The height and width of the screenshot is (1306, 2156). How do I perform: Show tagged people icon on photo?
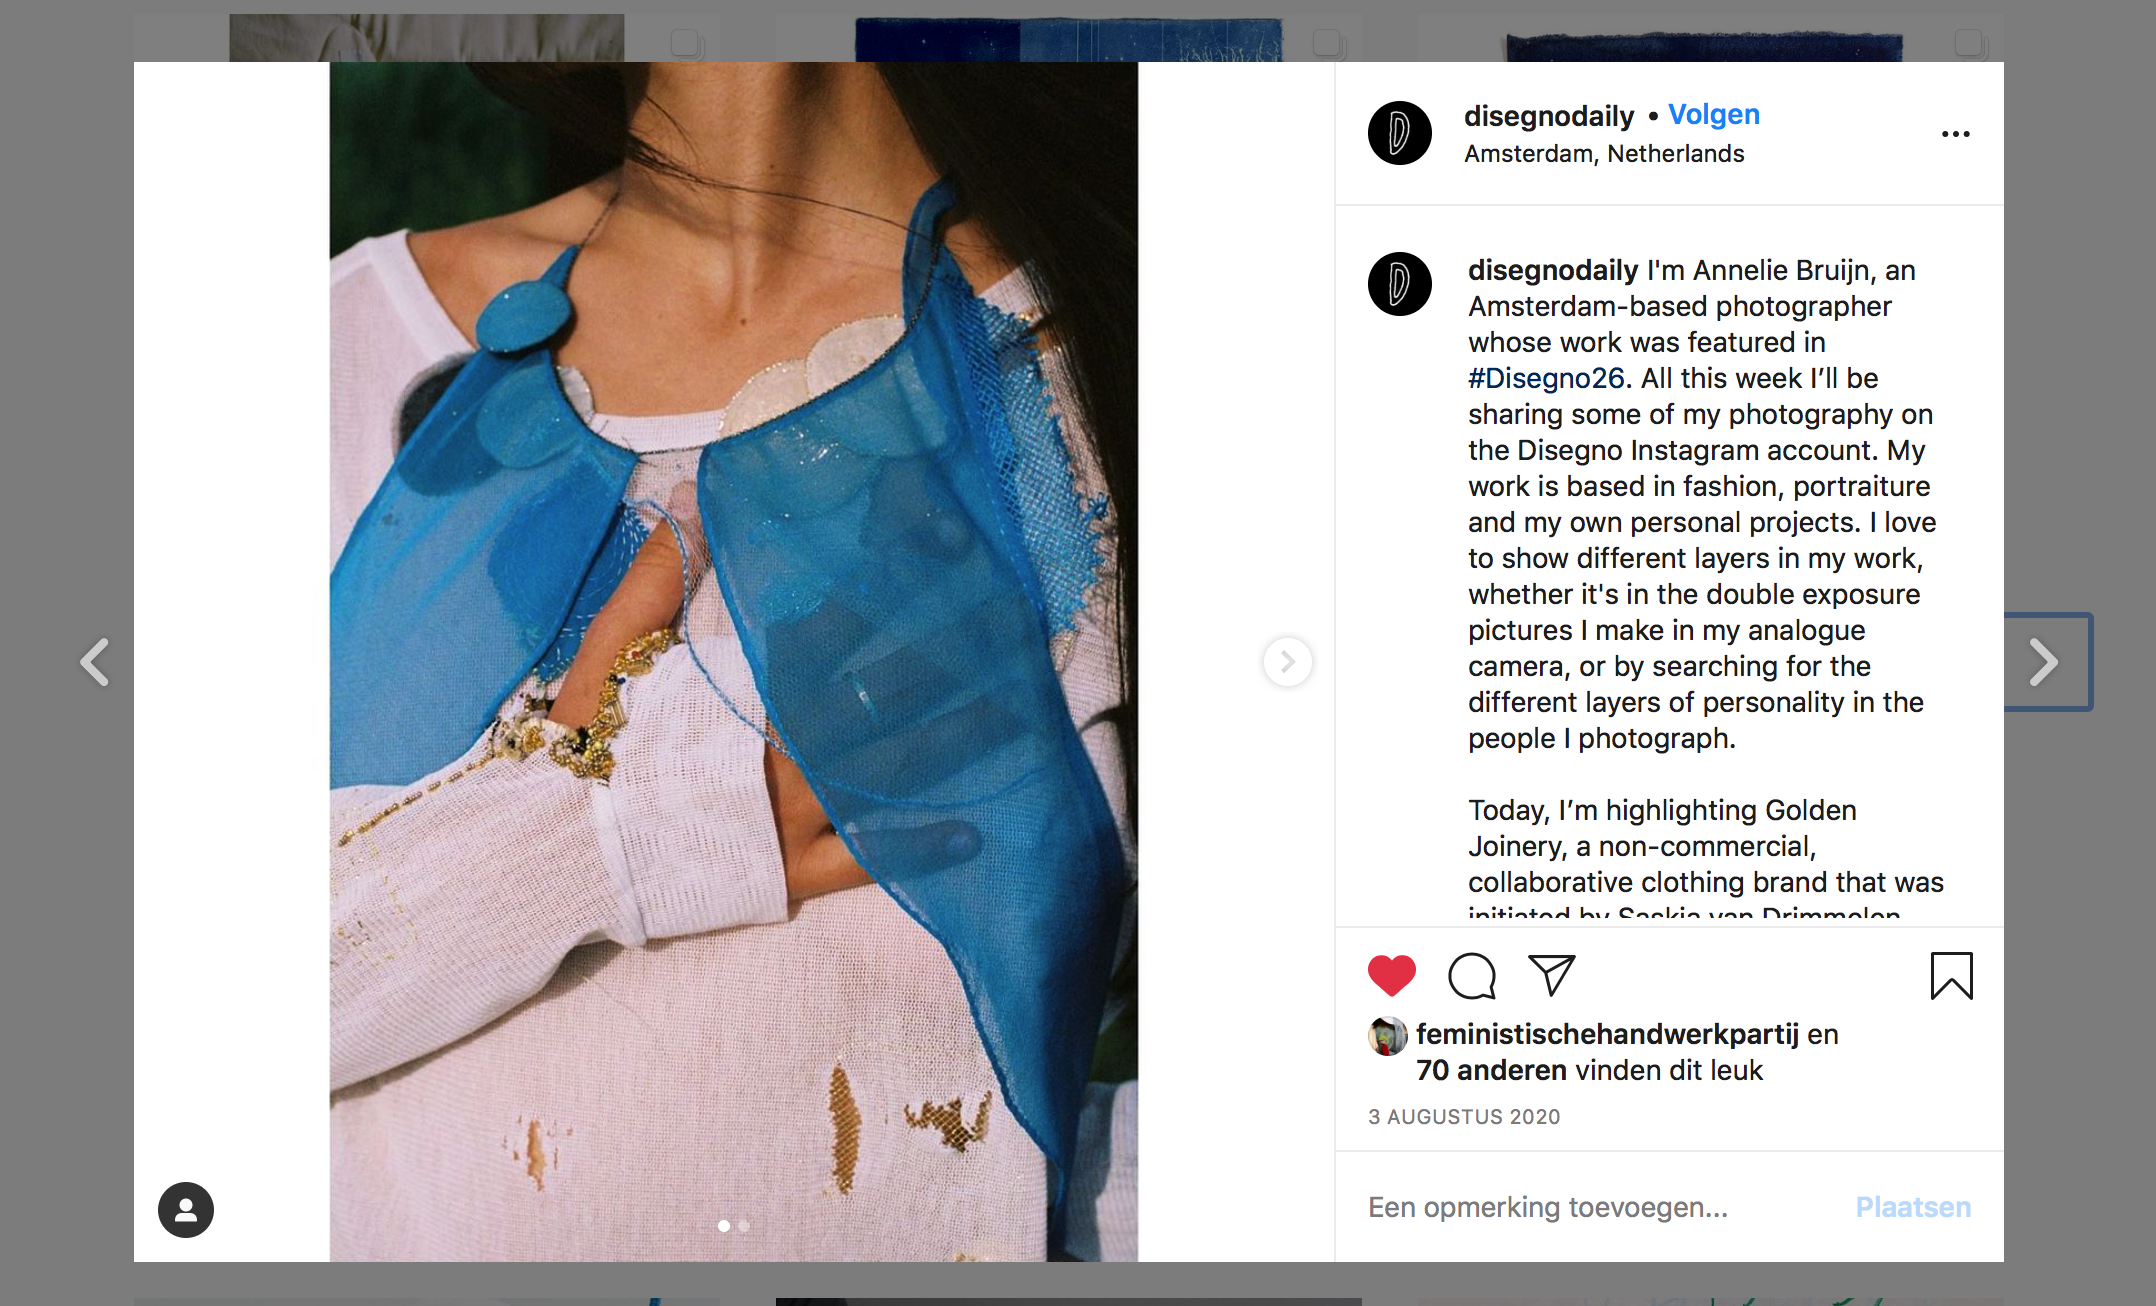(x=186, y=1210)
